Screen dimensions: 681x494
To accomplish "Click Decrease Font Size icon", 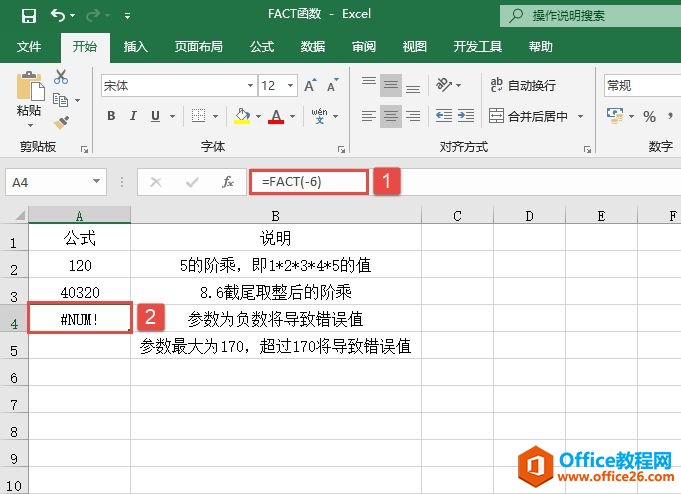I will (333, 85).
